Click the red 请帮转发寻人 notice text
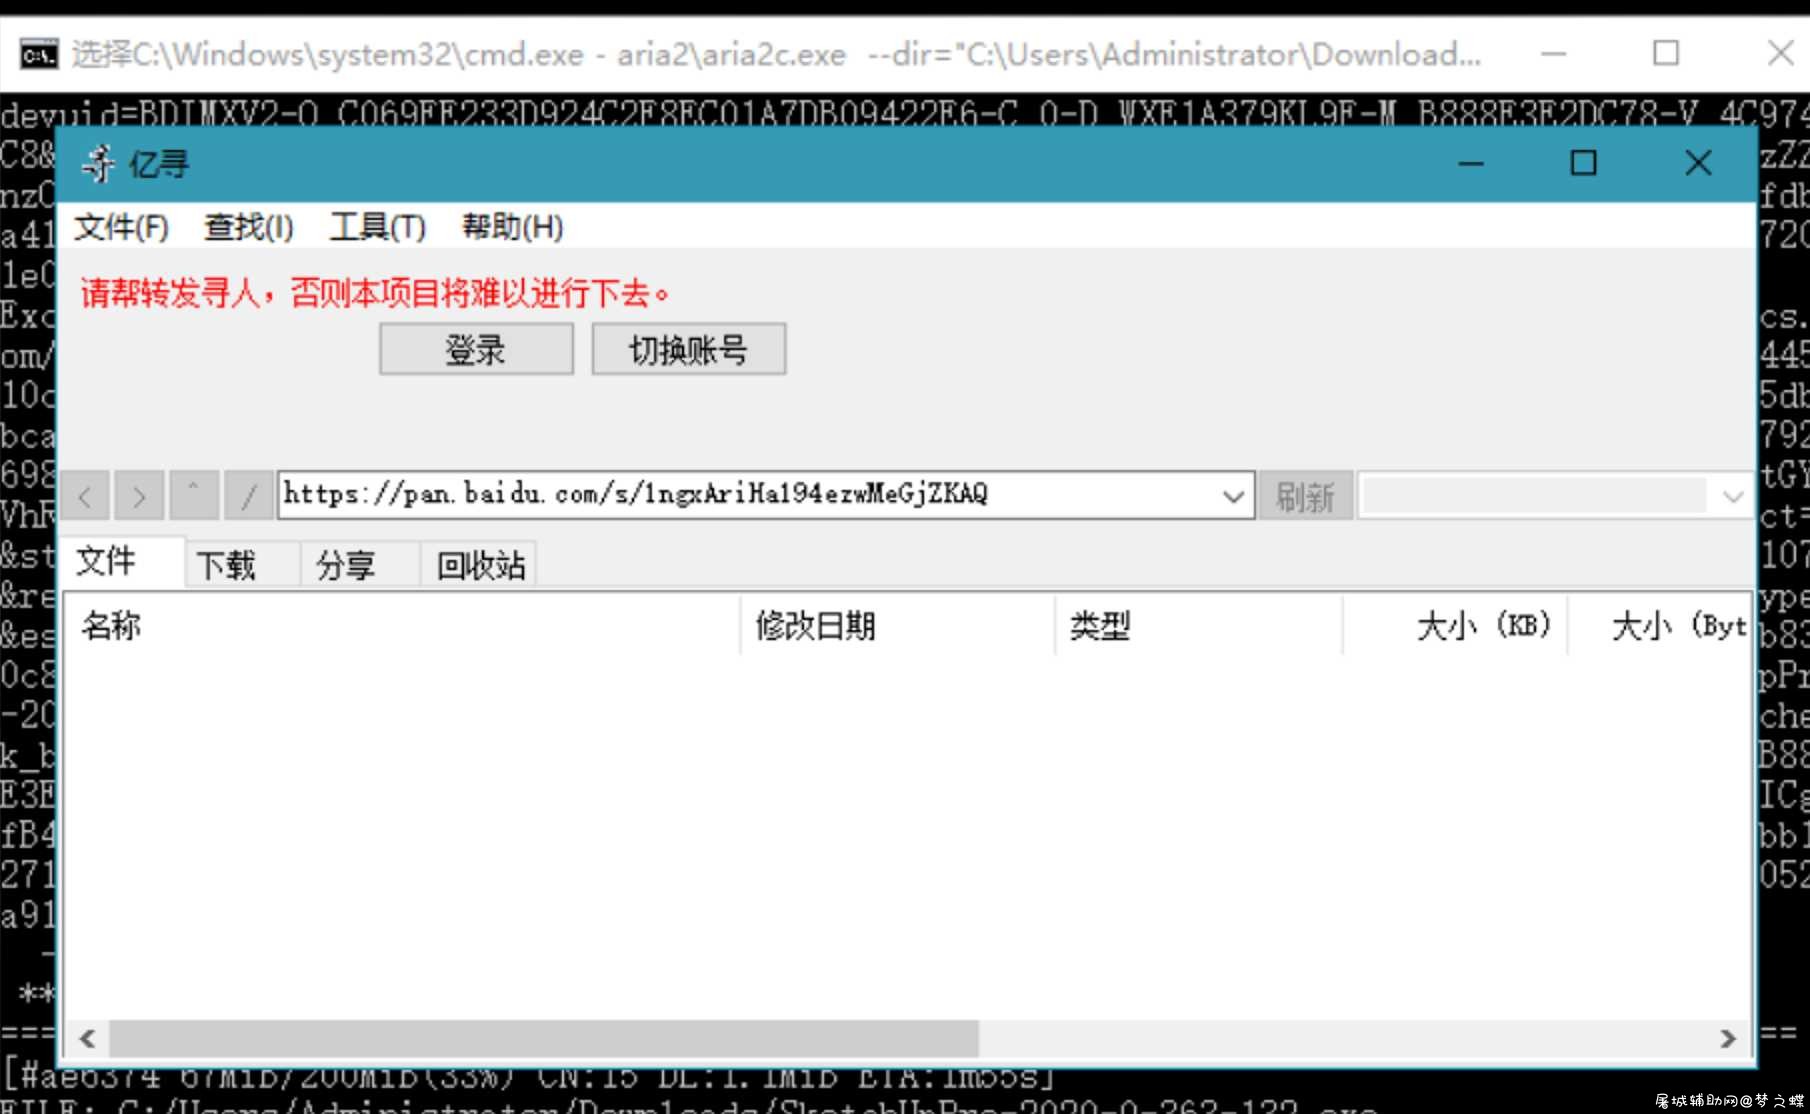The height and width of the screenshot is (1114, 1810). tap(375, 293)
